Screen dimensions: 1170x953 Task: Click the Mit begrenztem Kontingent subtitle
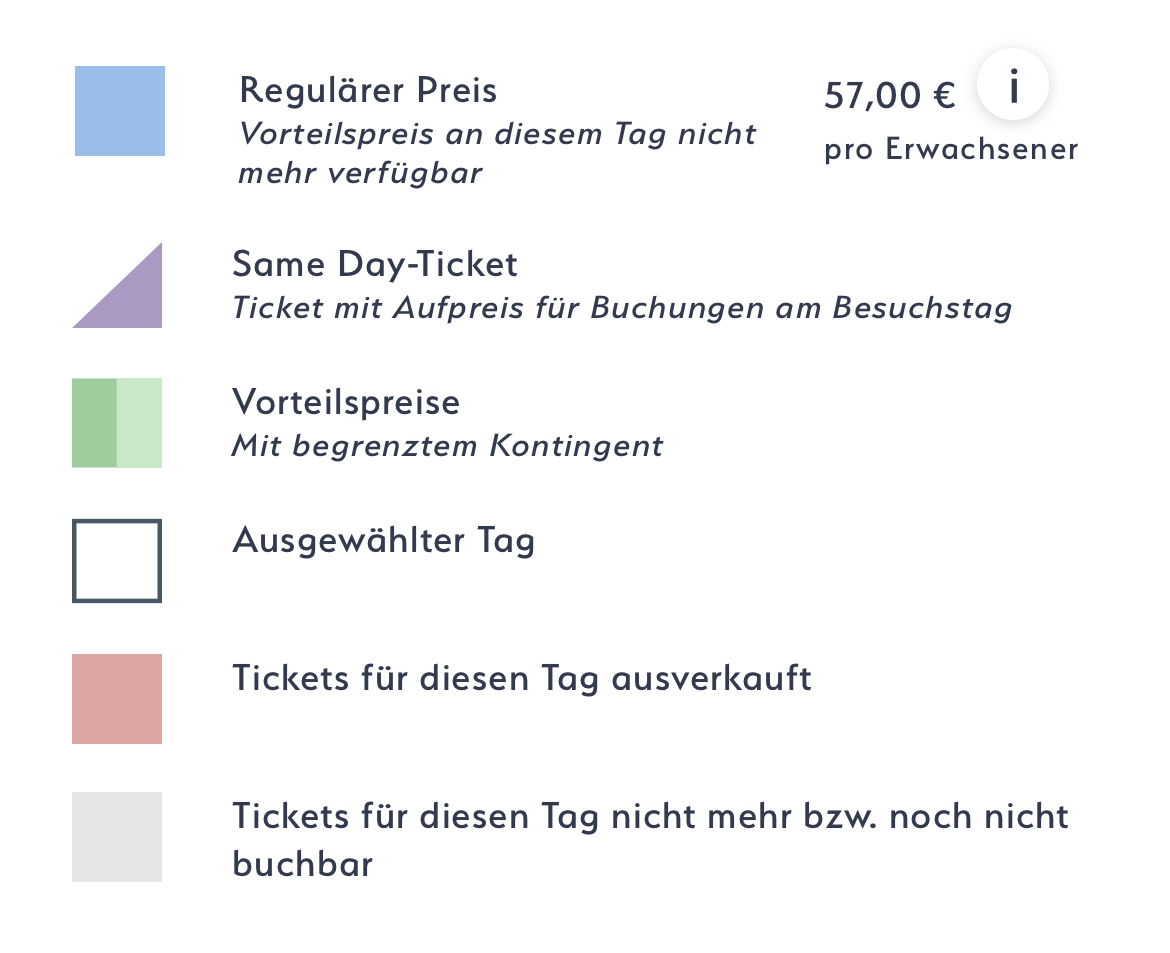(x=447, y=446)
